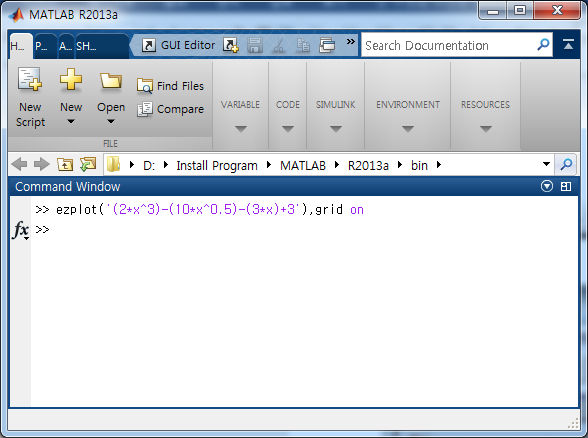This screenshot has width=588, height=438.
Task: Click the new shortcut icon
Action: click(231, 45)
